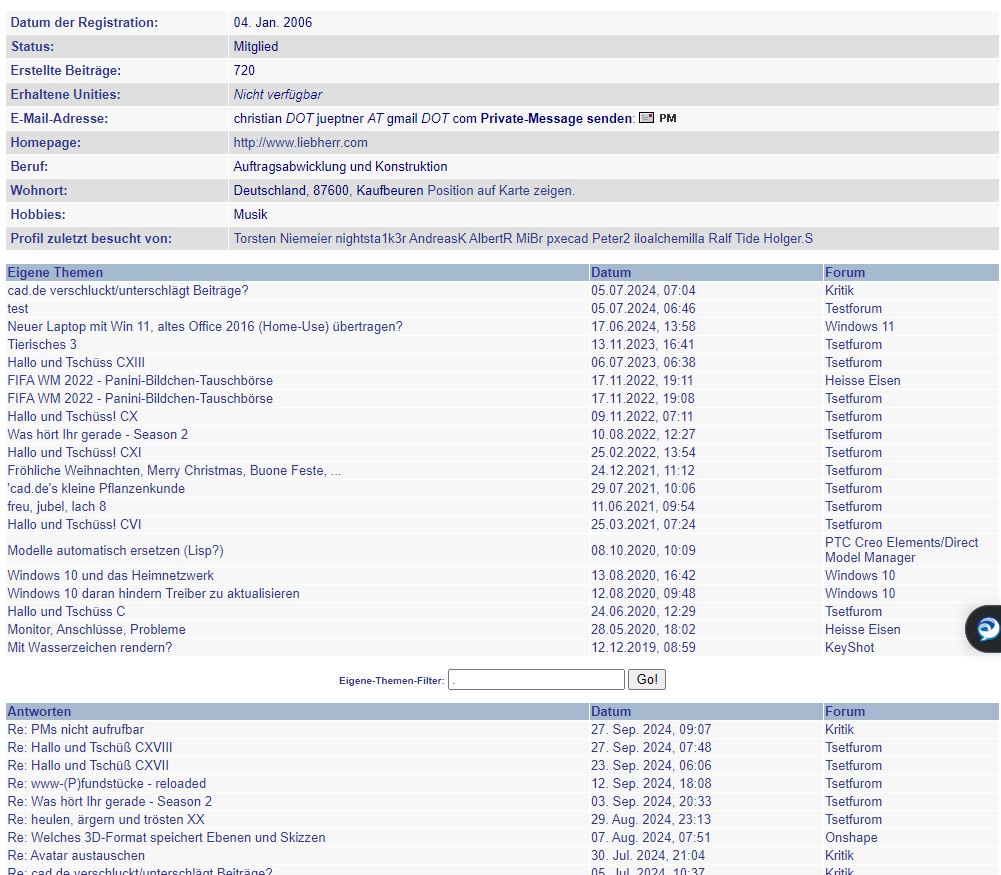The width and height of the screenshot is (1001, 875).
Task: Open topic Hallo und Tschüss! CVI
Action: 74,524
